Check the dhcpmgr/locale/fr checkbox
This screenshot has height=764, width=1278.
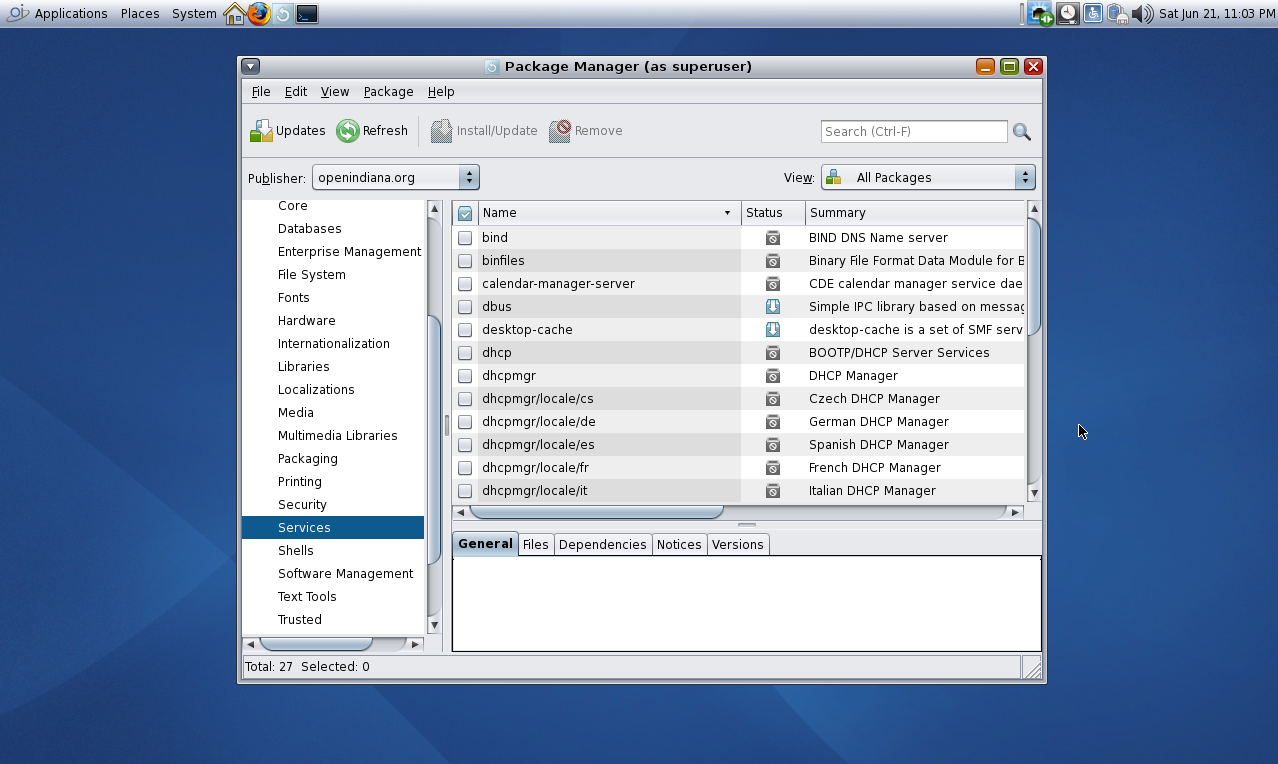click(465, 468)
